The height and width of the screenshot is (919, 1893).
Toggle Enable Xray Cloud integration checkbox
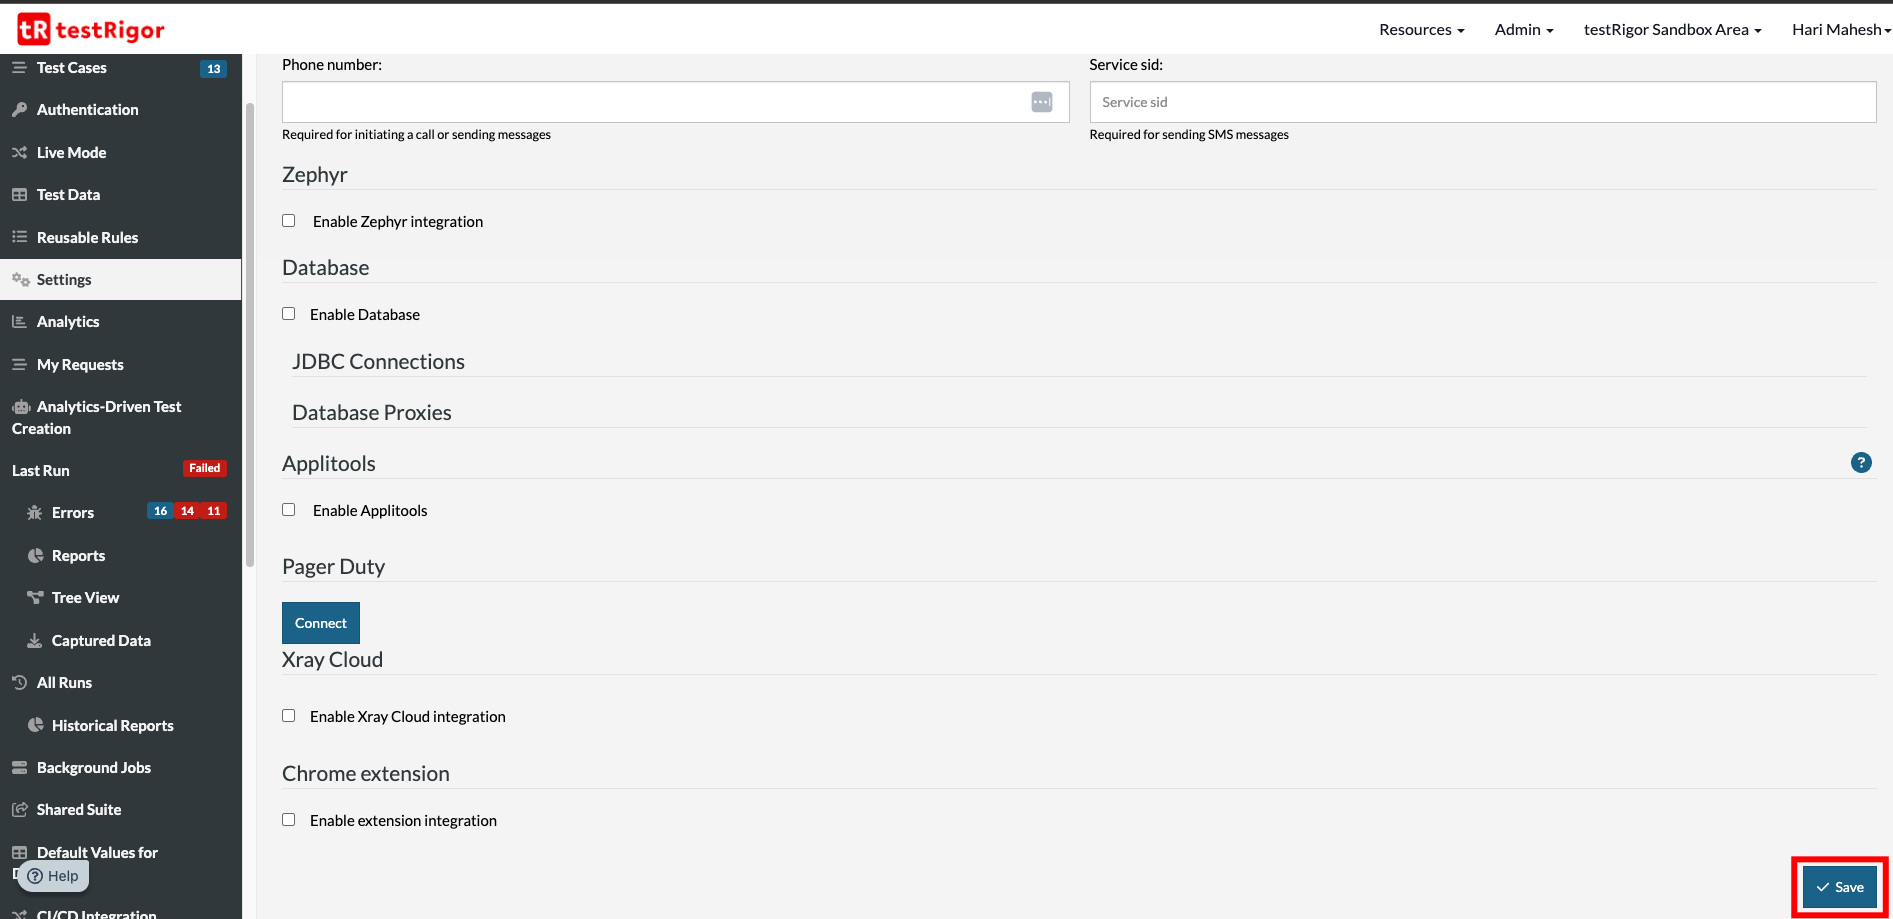click(289, 716)
